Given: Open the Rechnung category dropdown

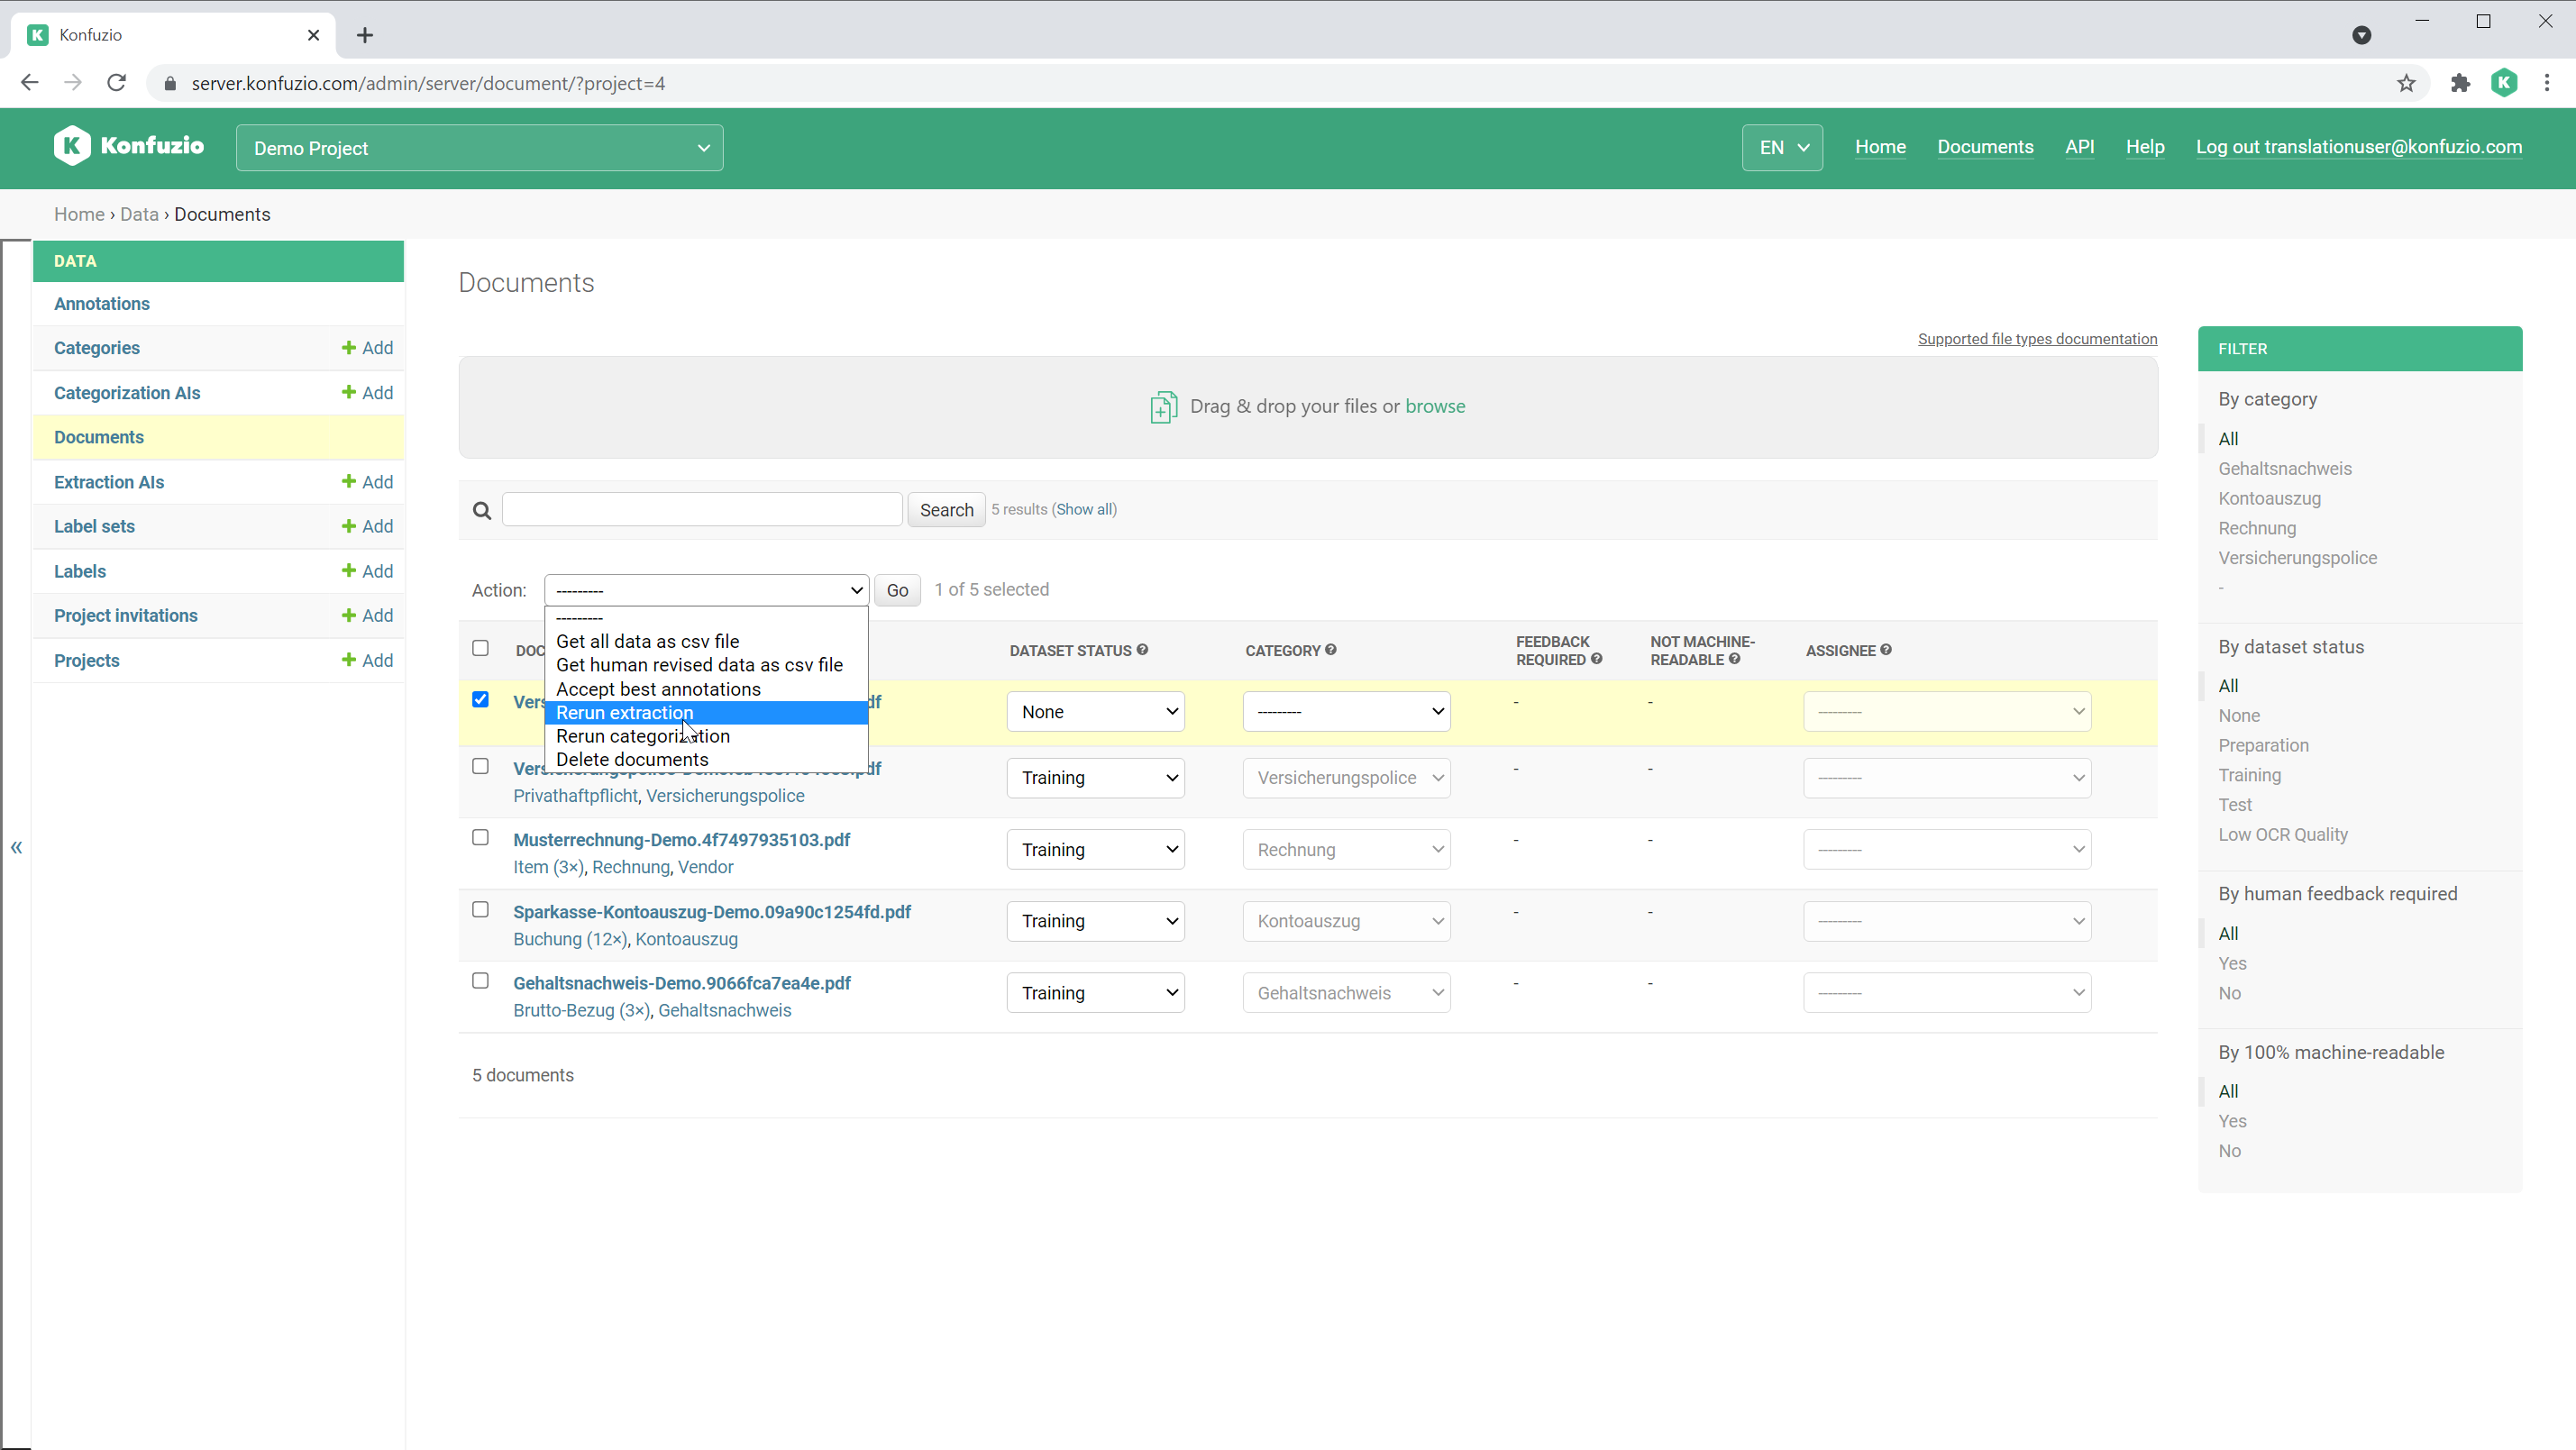Looking at the screenshot, I should 1346,849.
